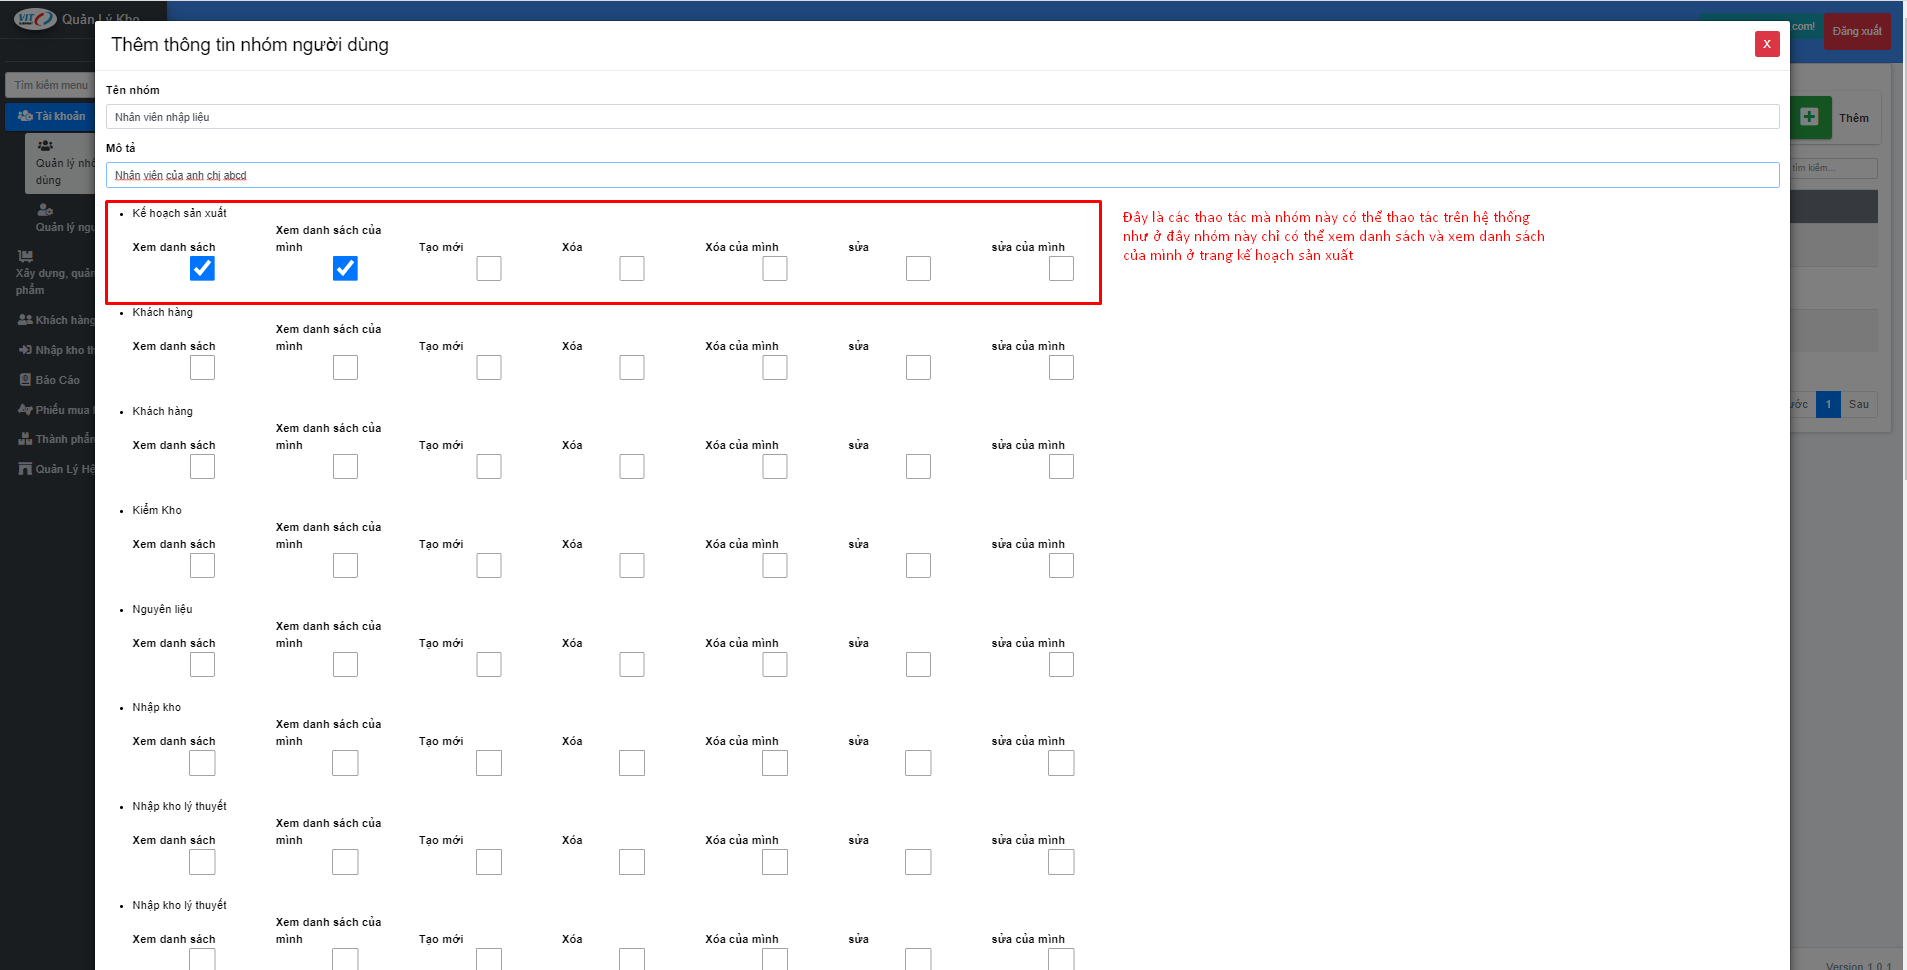Click the Thành phẩm sidebar icon
1907x970 pixels.
[25, 439]
